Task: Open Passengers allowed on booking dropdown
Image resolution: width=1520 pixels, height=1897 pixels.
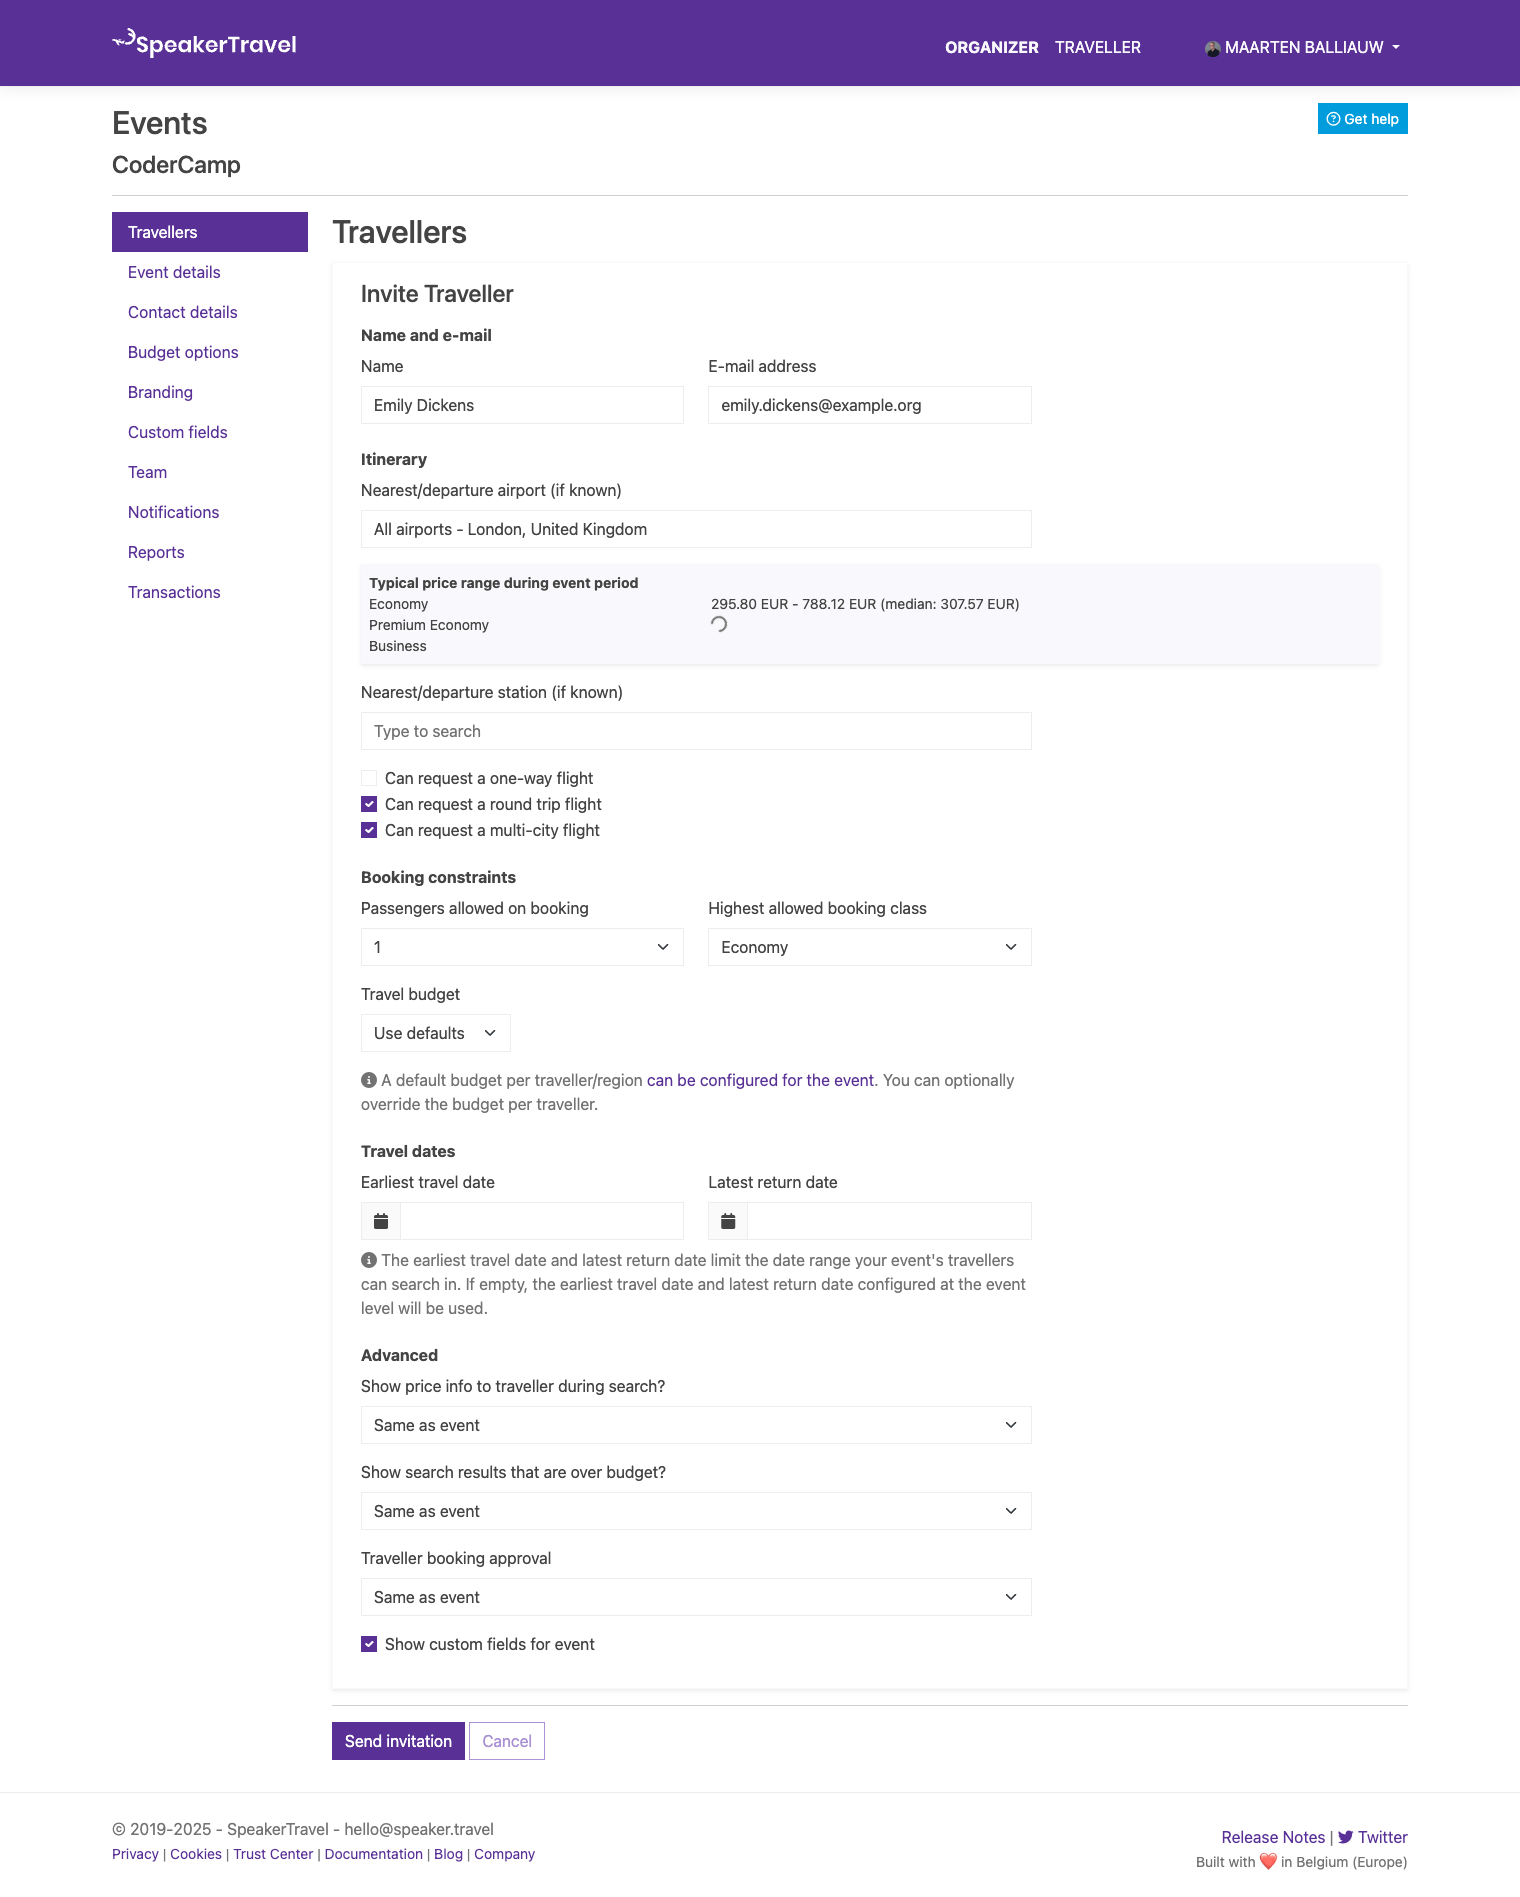Action: (521, 947)
